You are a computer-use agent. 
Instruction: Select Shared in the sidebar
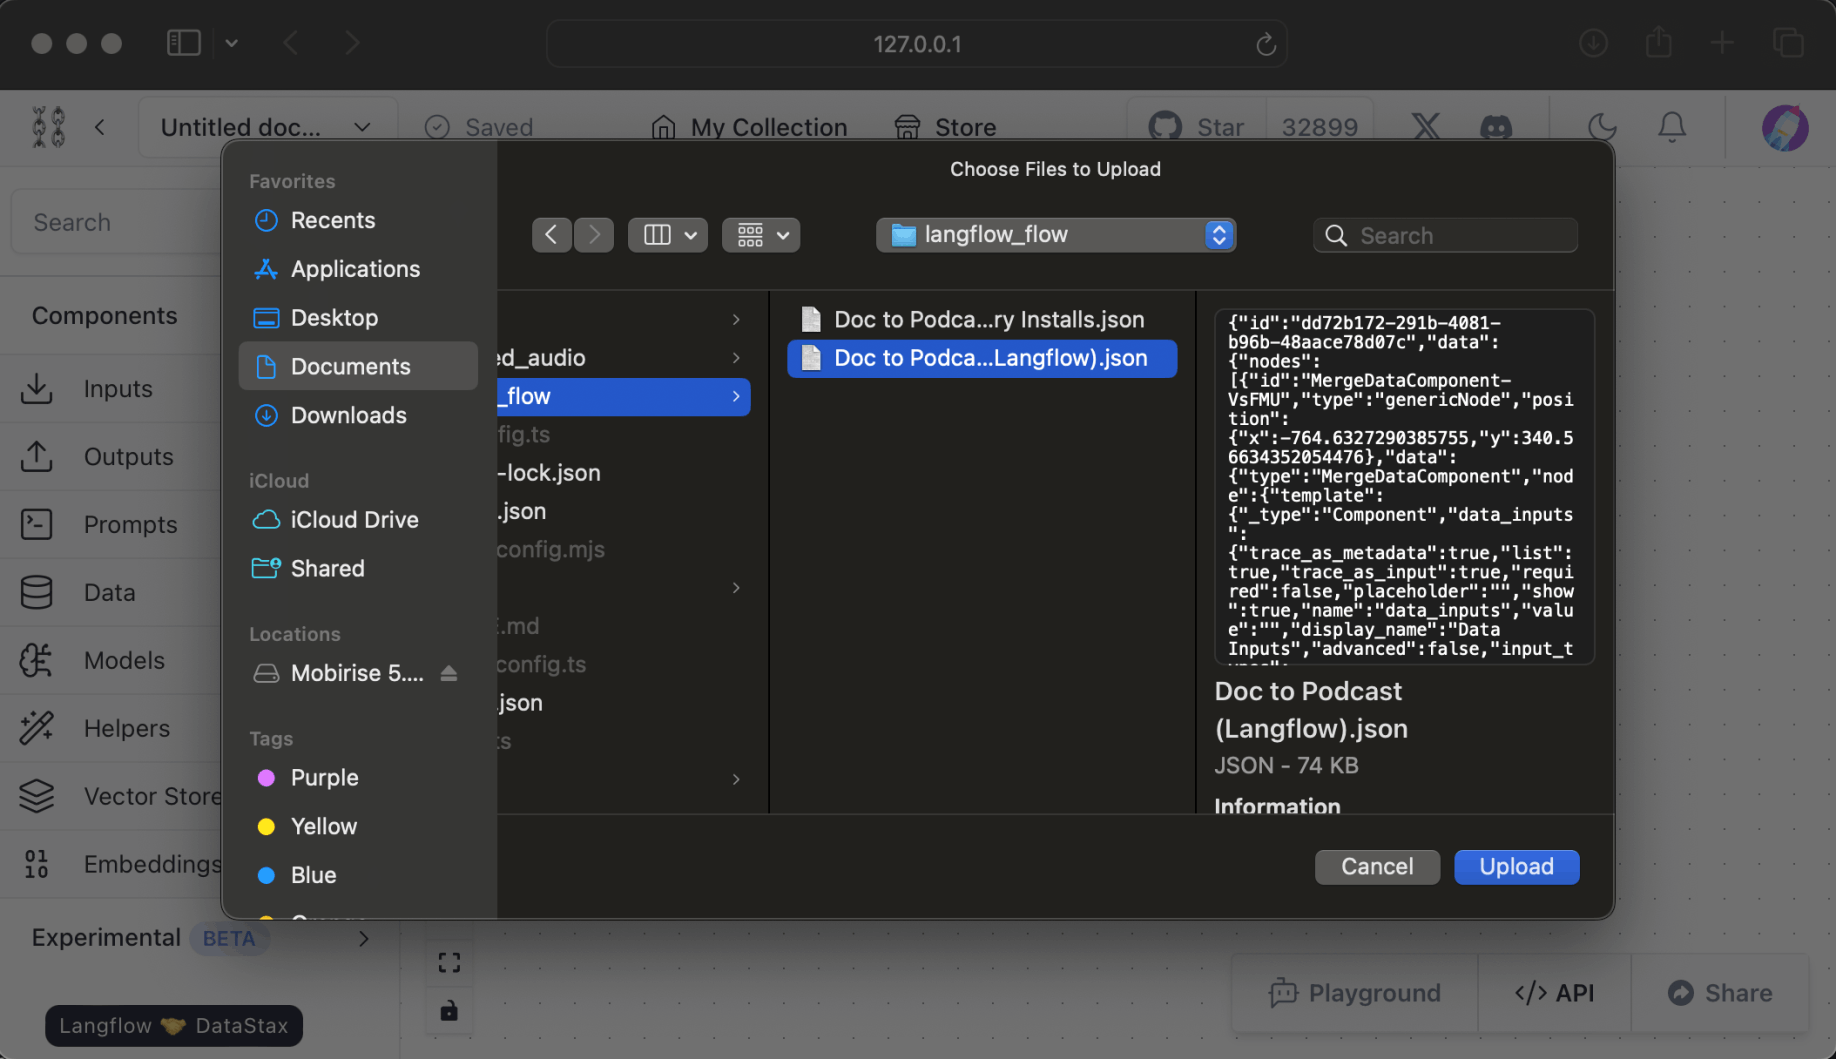358,568
